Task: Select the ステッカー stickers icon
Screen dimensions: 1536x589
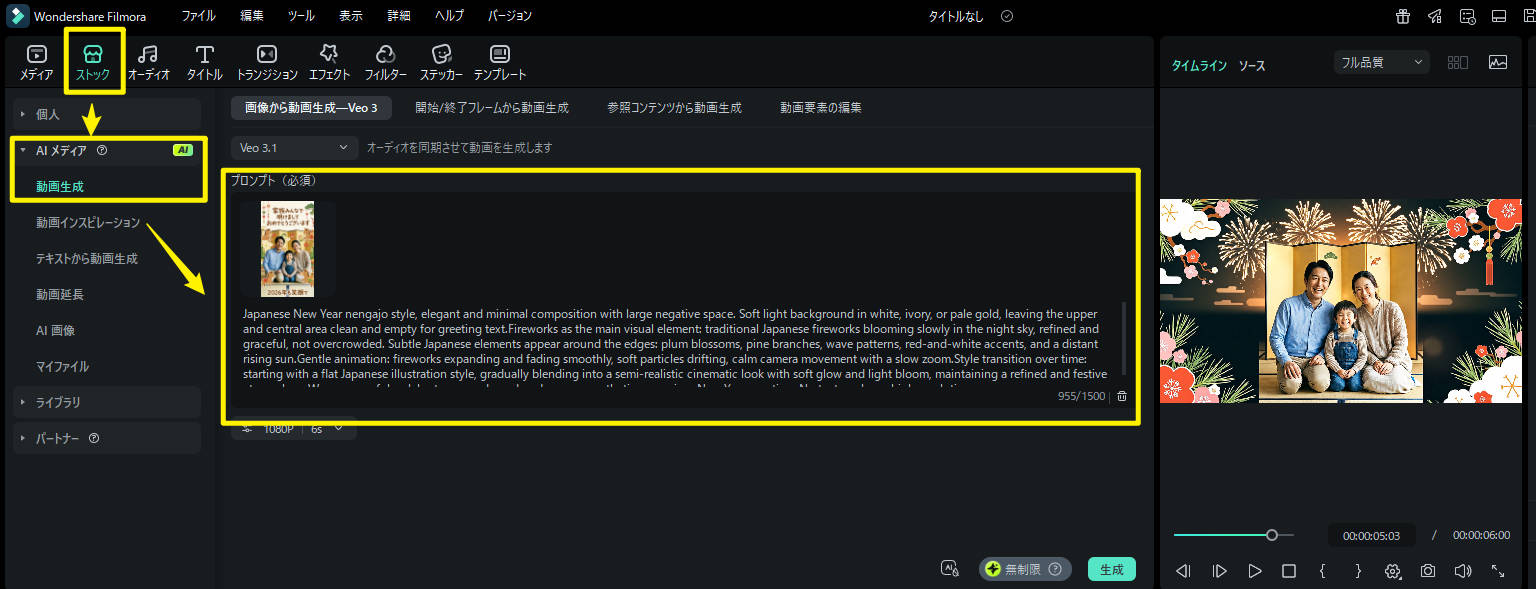Action: pyautogui.click(x=441, y=61)
